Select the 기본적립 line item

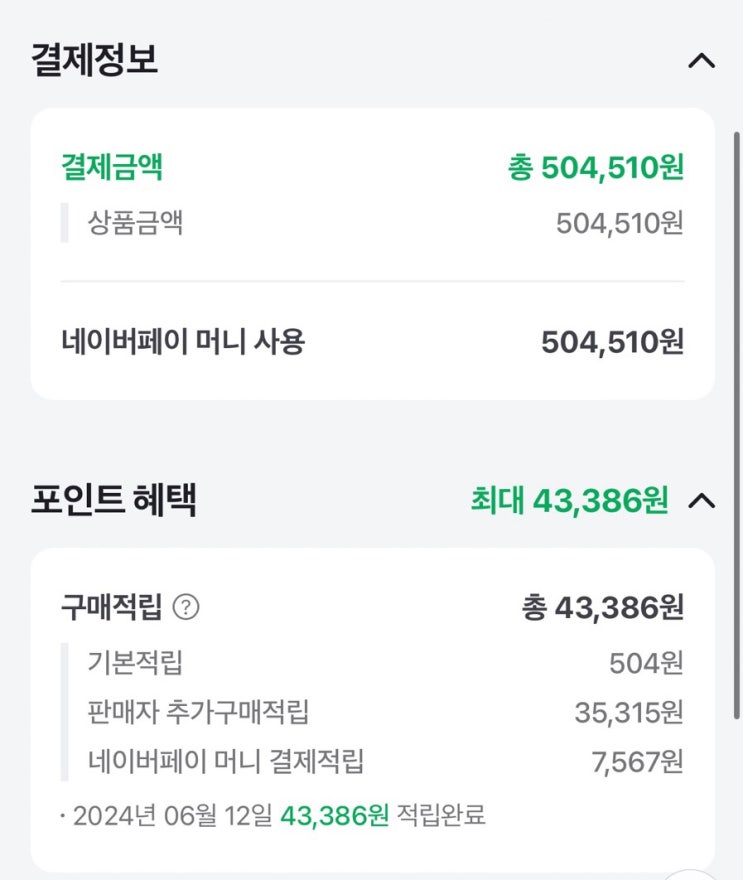pyautogui.click(x=135, y=662)
